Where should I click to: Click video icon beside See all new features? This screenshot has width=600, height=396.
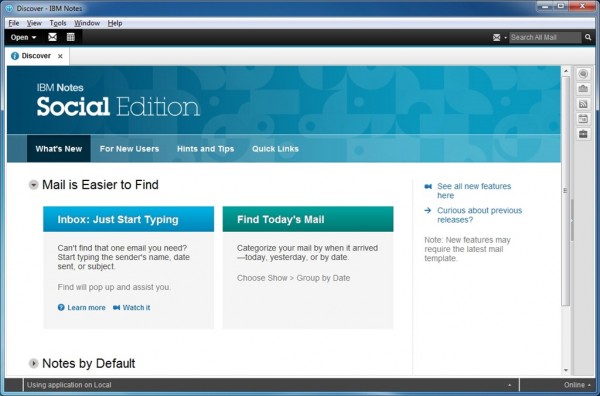428,186
